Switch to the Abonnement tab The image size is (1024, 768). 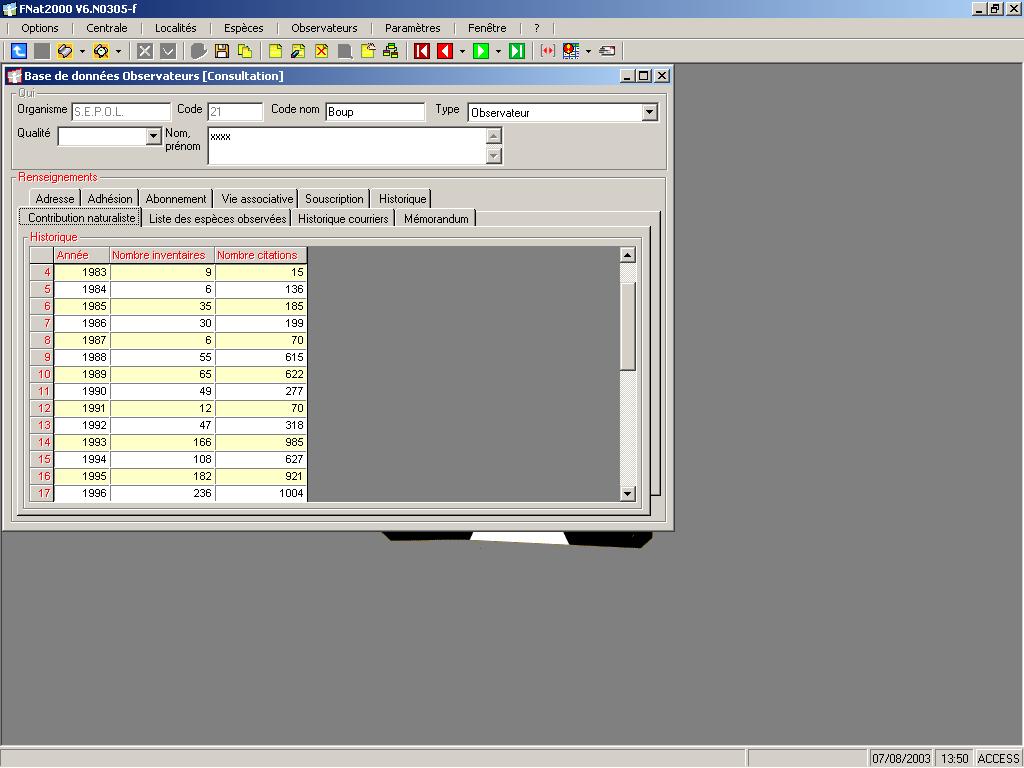point(176,199)
